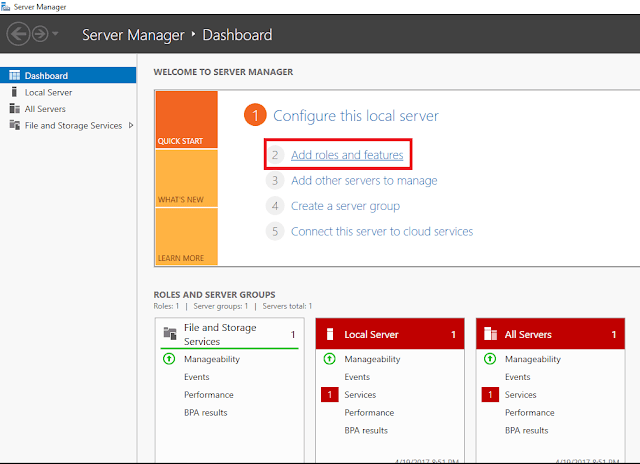Click red alert badge beside Services in Local Server tile

[x=329, y=395]
